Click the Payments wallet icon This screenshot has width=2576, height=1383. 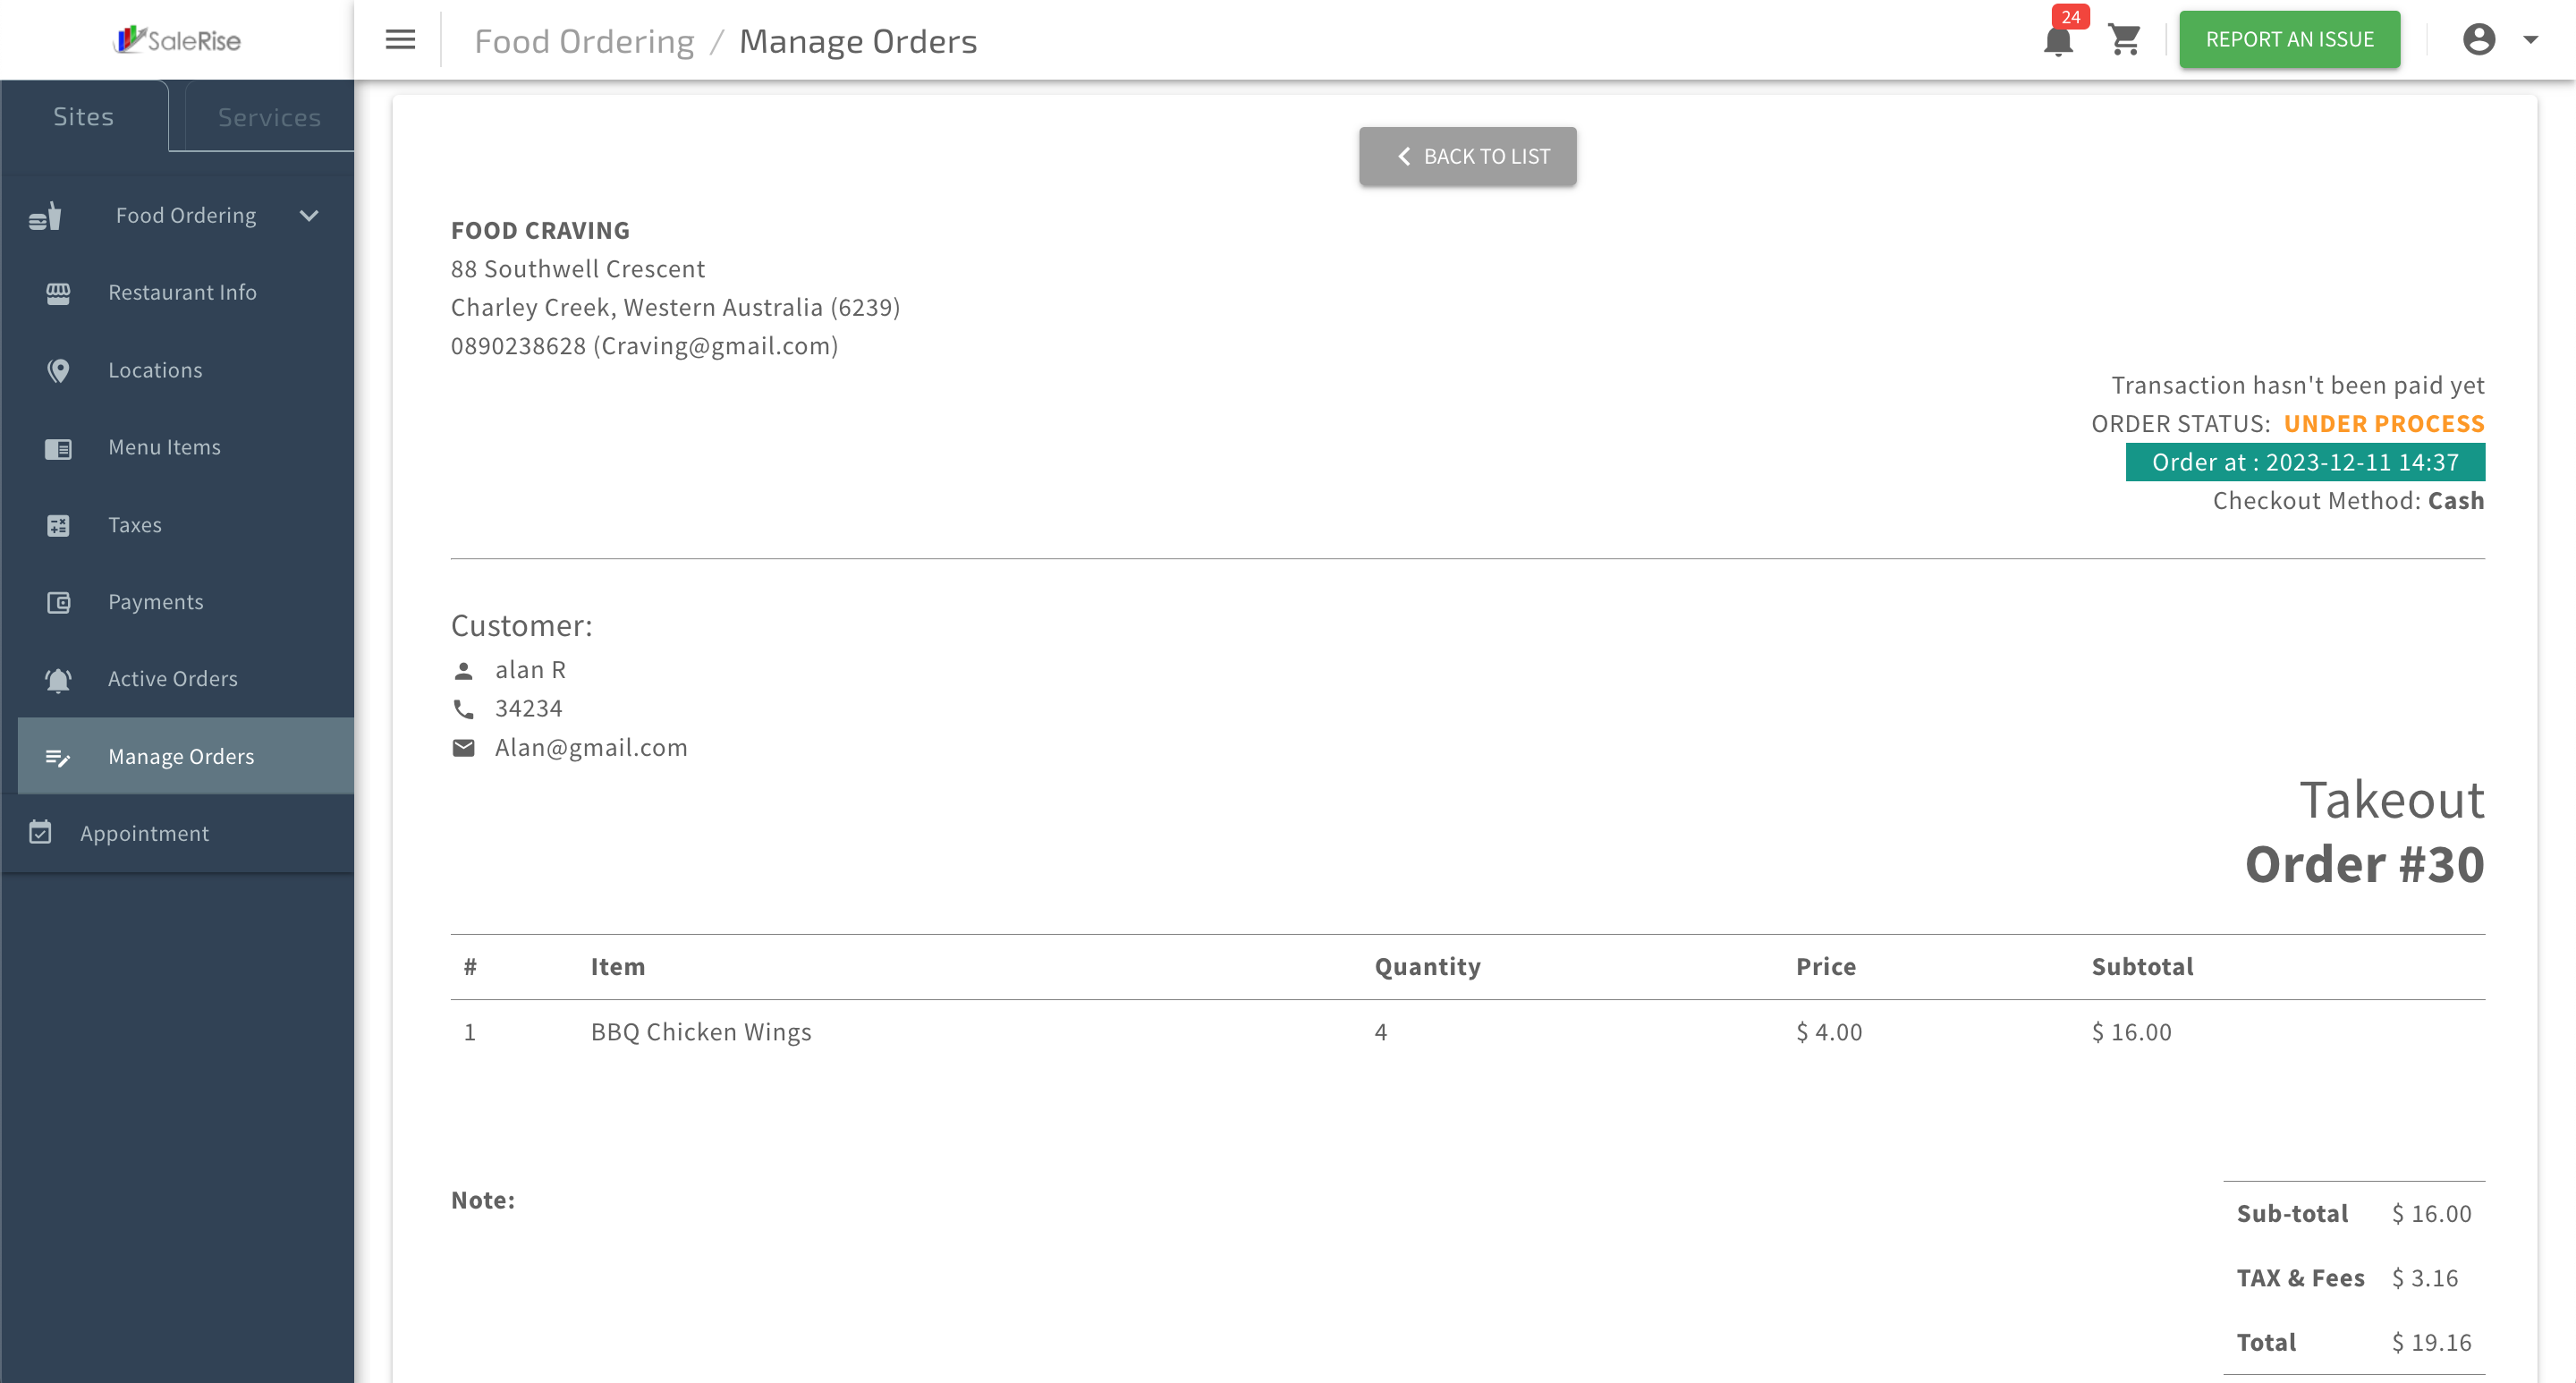pos(58,602)
